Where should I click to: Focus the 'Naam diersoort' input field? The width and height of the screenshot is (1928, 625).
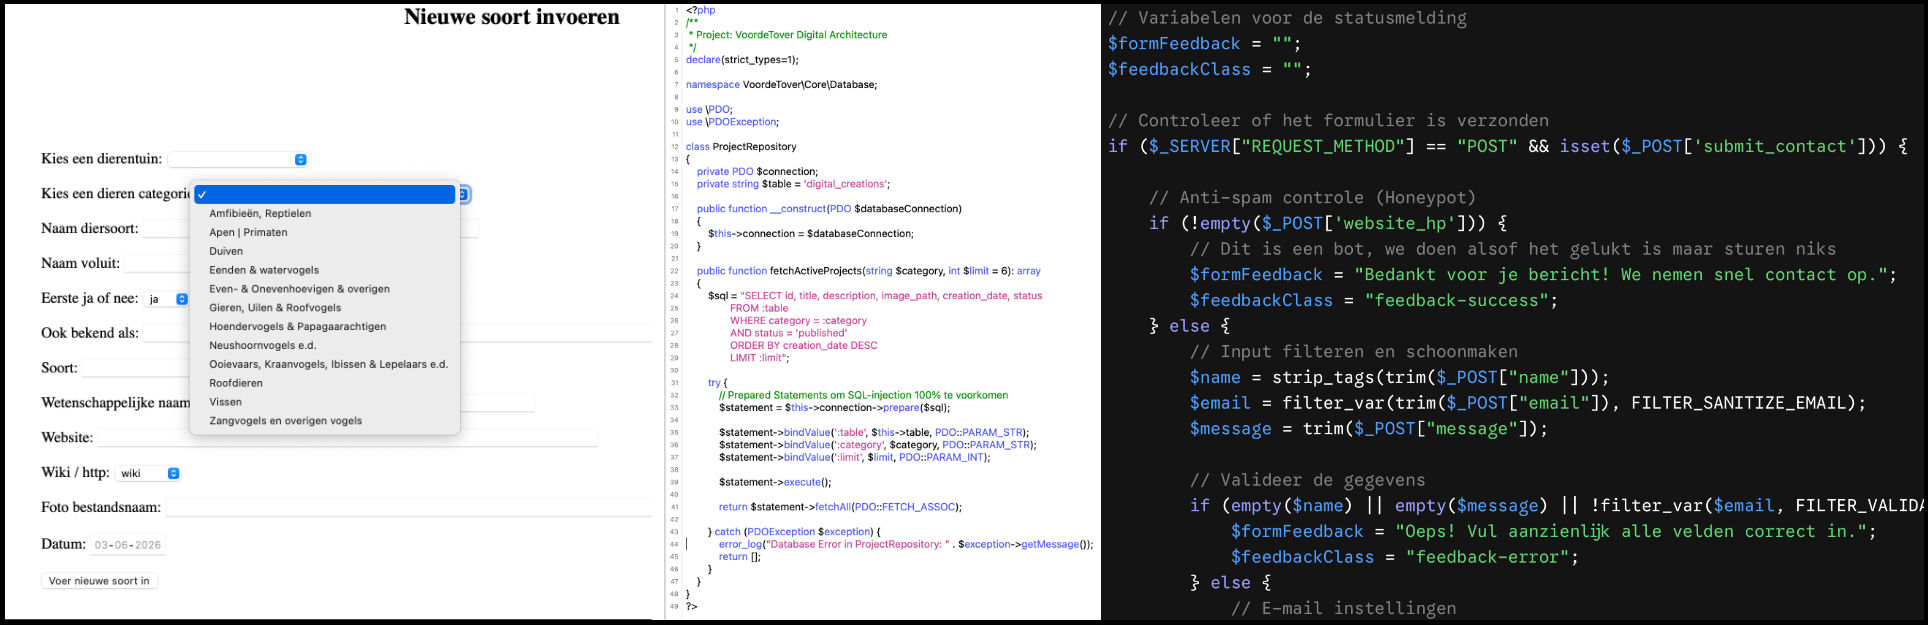pos(310,229)
